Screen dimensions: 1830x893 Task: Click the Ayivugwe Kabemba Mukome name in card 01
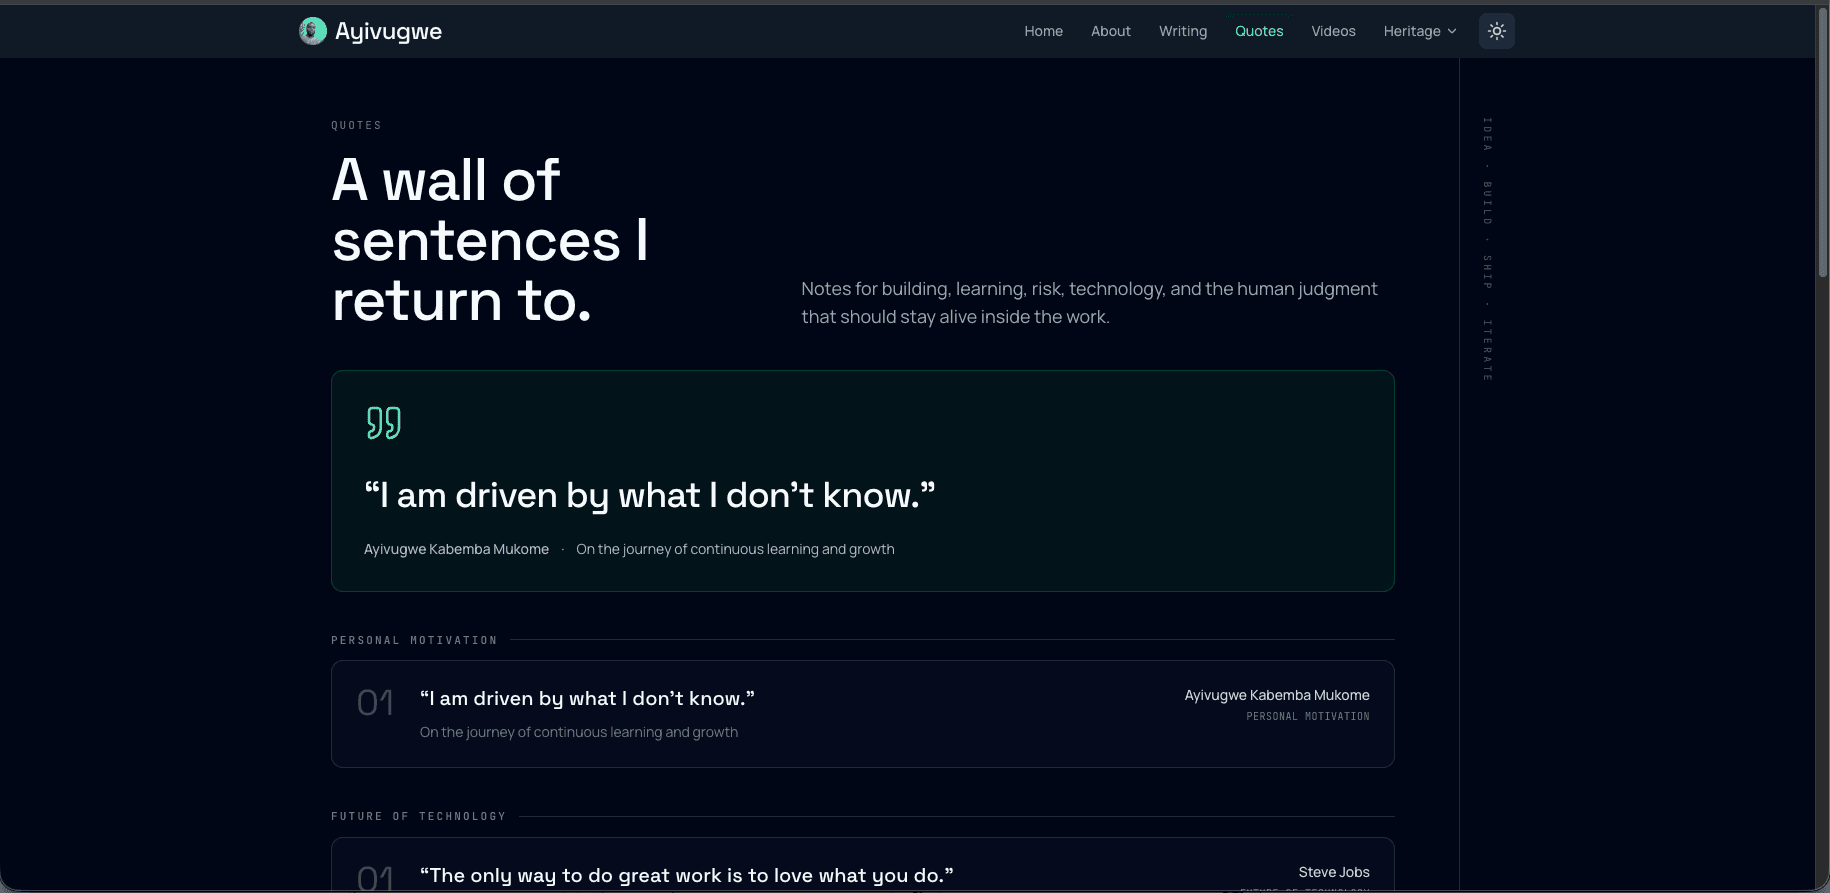point(1277,695)
